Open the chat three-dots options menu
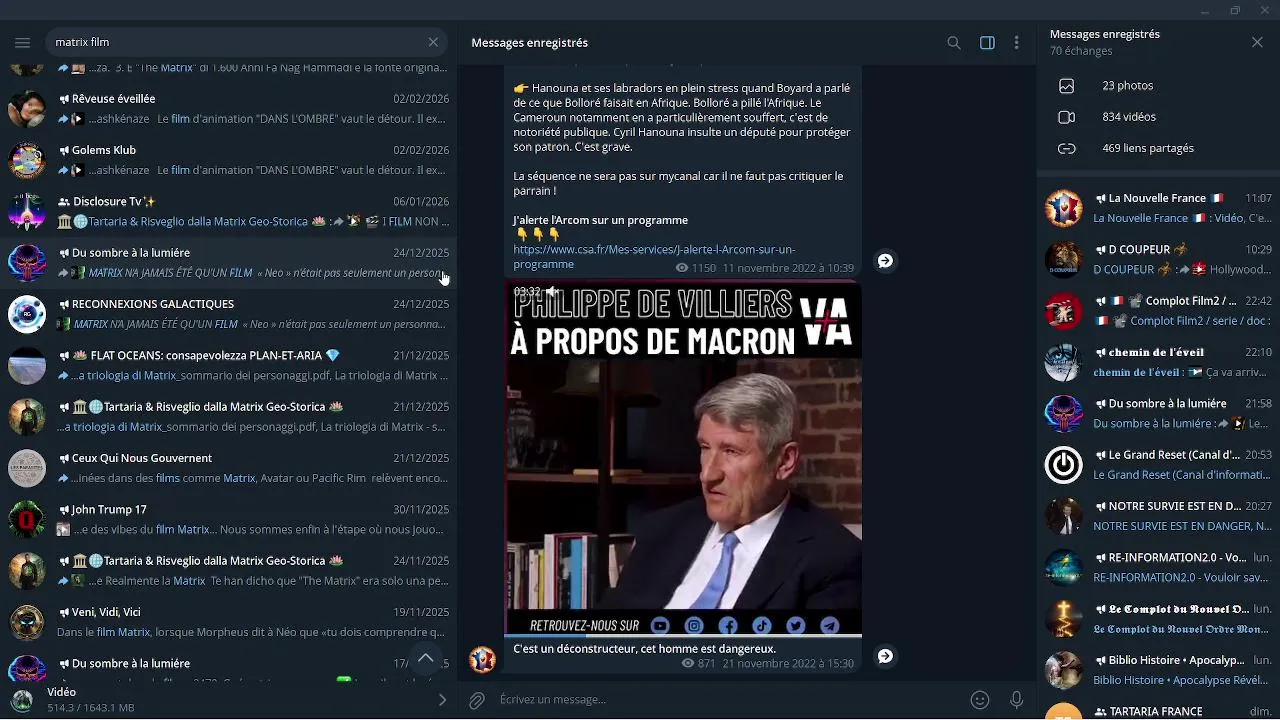1280x720 pixels. tap(1016, 43)
